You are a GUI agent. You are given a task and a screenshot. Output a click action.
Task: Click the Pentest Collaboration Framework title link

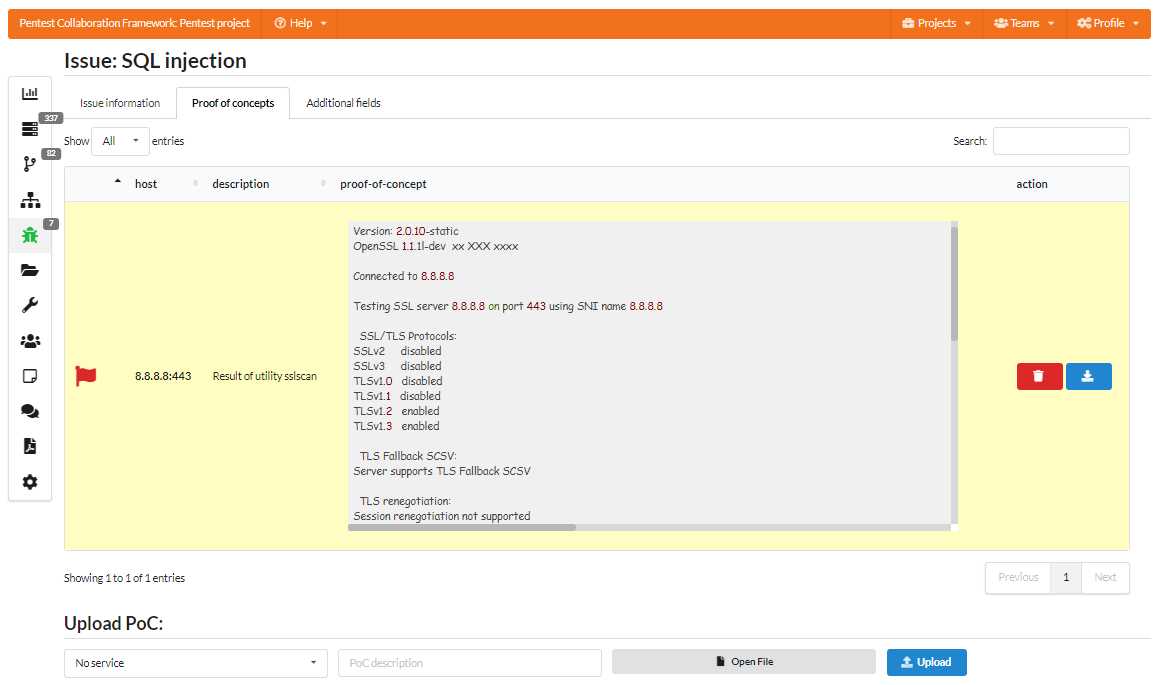pyautogui.click(x=135, y=23)
